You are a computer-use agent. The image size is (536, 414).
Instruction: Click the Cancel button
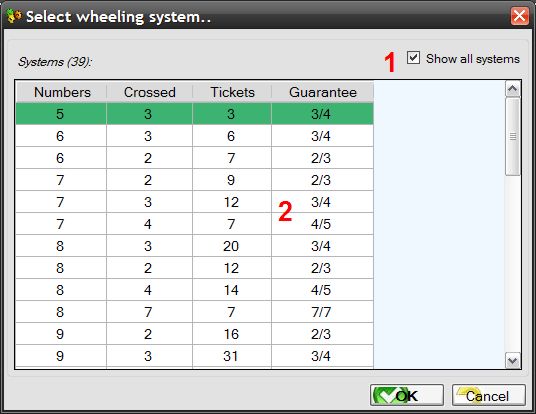point(488,395)
